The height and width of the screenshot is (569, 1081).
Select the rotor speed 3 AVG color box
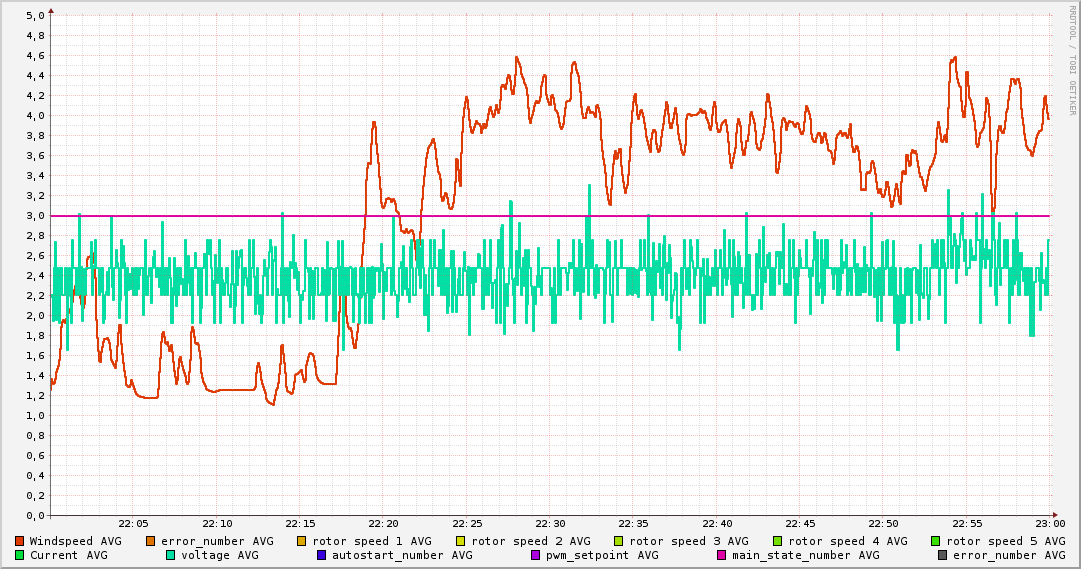click(618, 541)
